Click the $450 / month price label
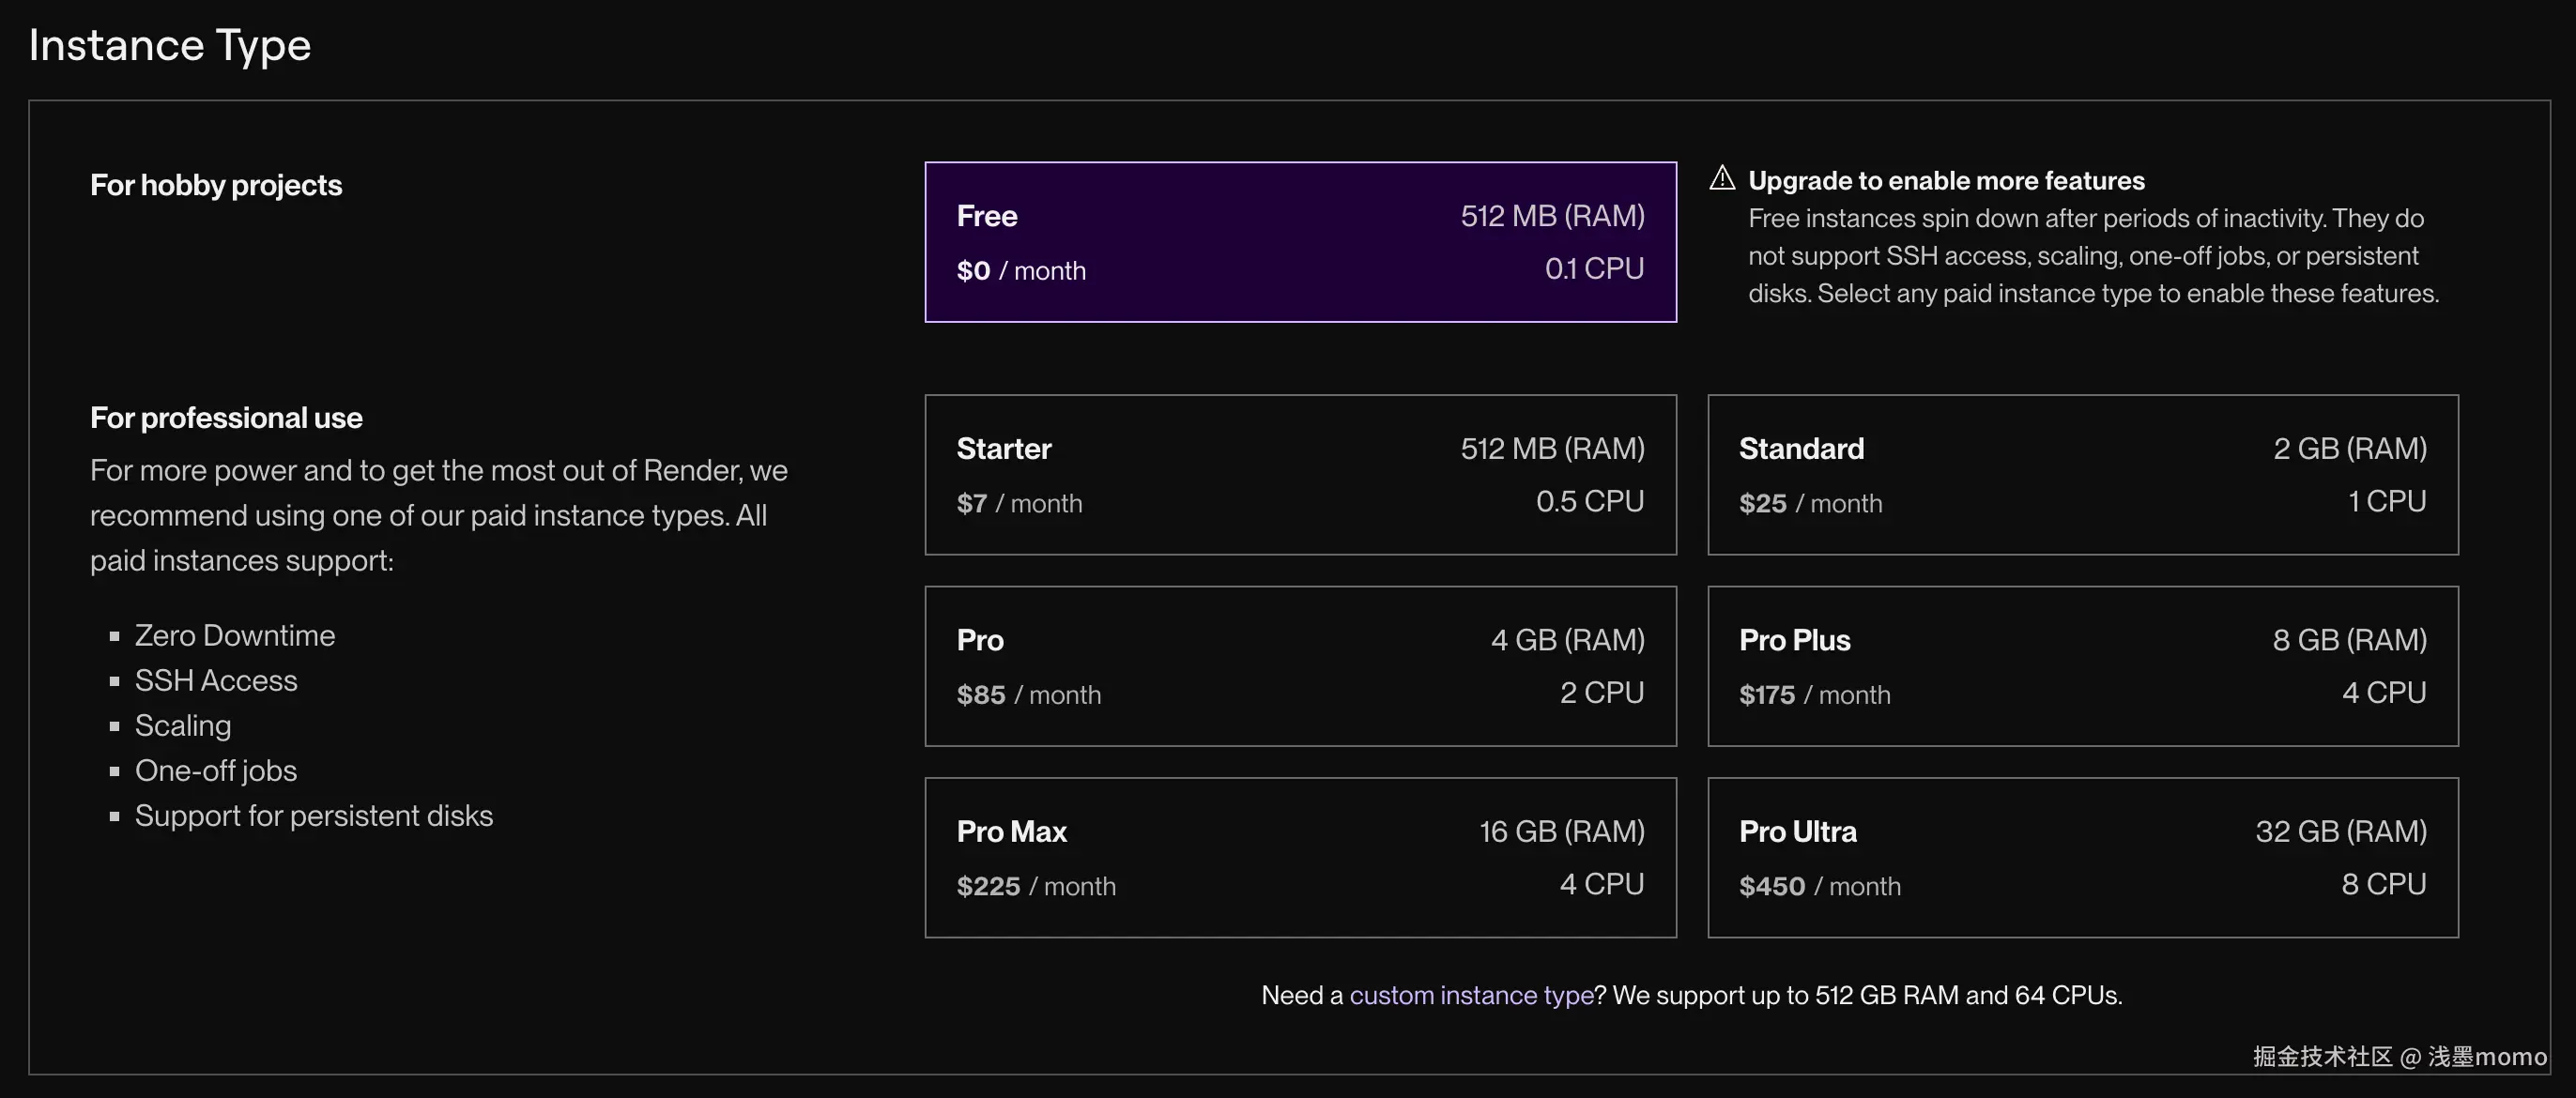Image resolution: width=2576 pixels, height=1098 pixels. click(x=1819, y=886)
